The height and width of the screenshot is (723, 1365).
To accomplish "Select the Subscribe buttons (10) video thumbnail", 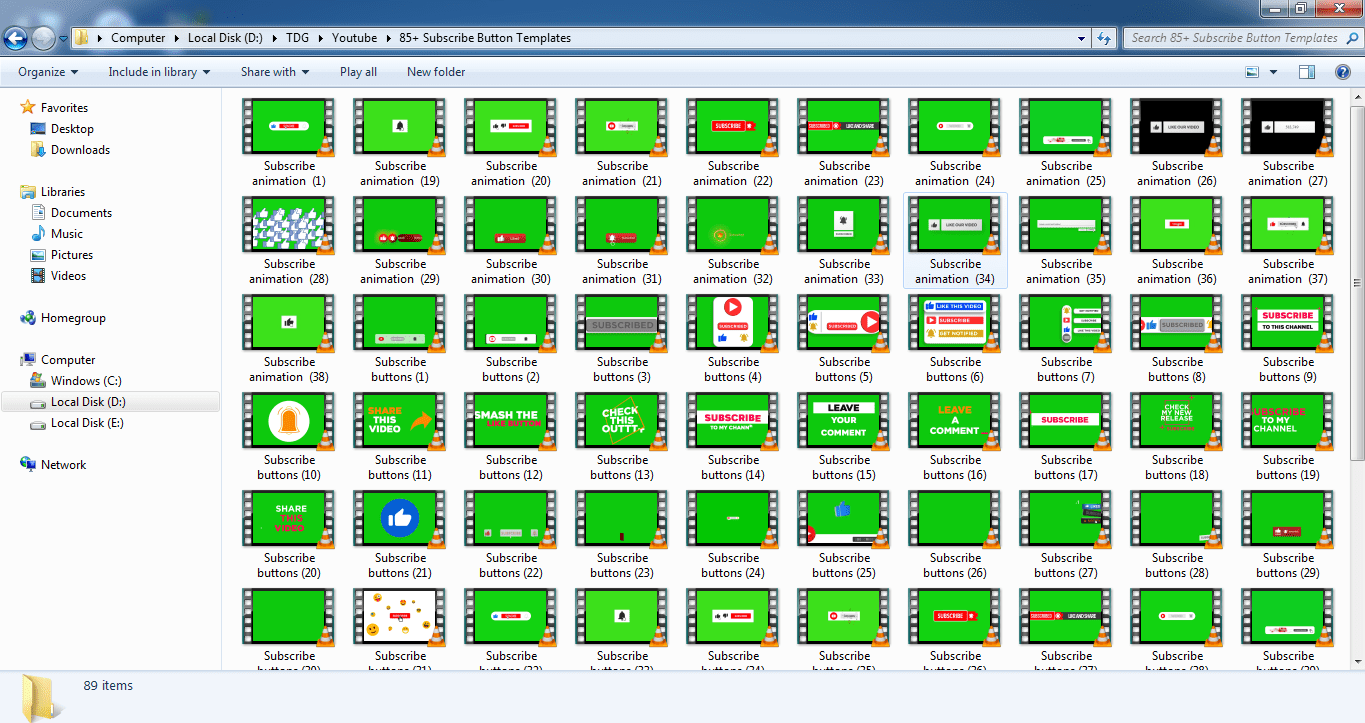I will [x=289, y=421].
